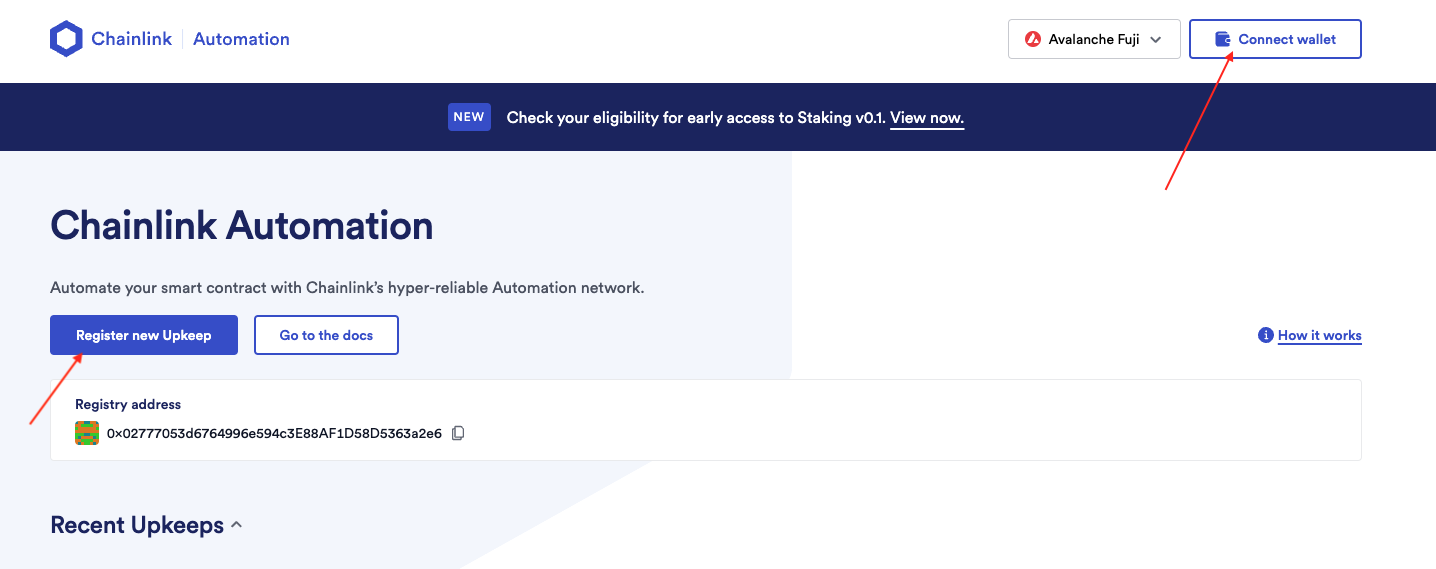The image size is (1436, 569).
Task: Click the staking early access banner text
Action: [696, 118]
